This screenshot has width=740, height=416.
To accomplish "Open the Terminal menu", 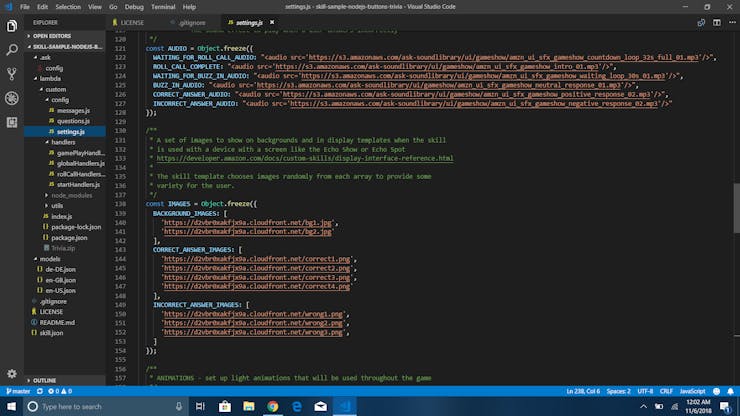I will (x=163, y=7).
